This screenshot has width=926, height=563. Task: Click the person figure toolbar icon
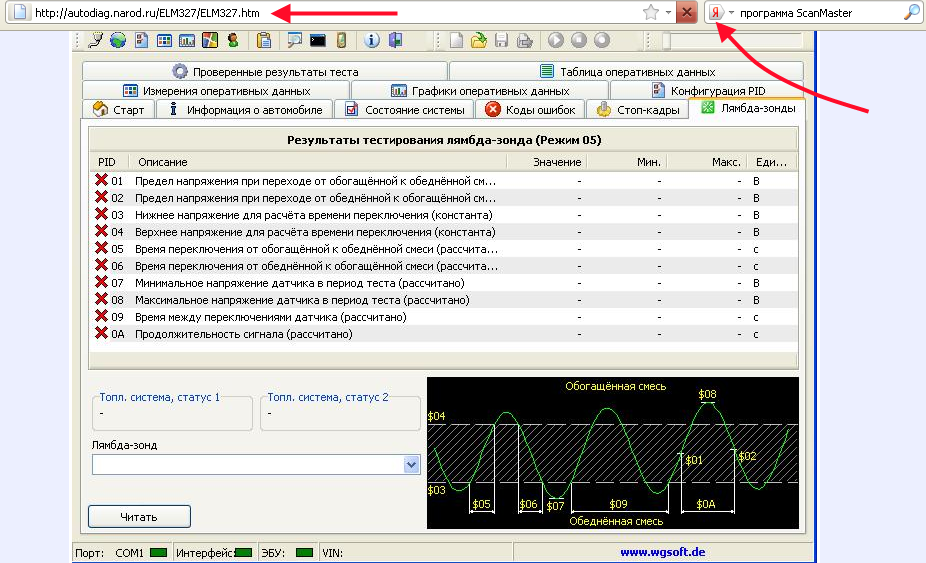[233, 40]
